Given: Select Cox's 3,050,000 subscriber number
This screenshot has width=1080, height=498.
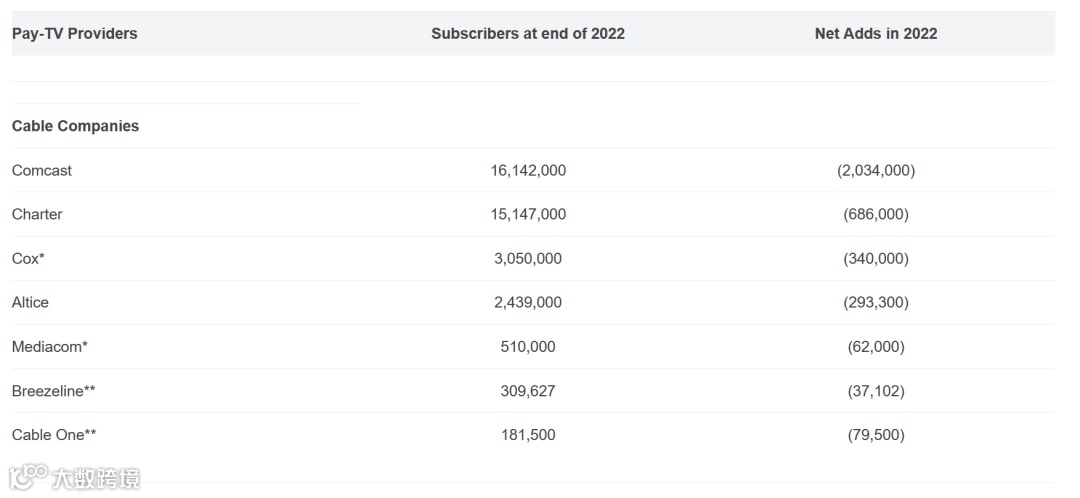Looking at the screenshot, I should tap(528, 258).
